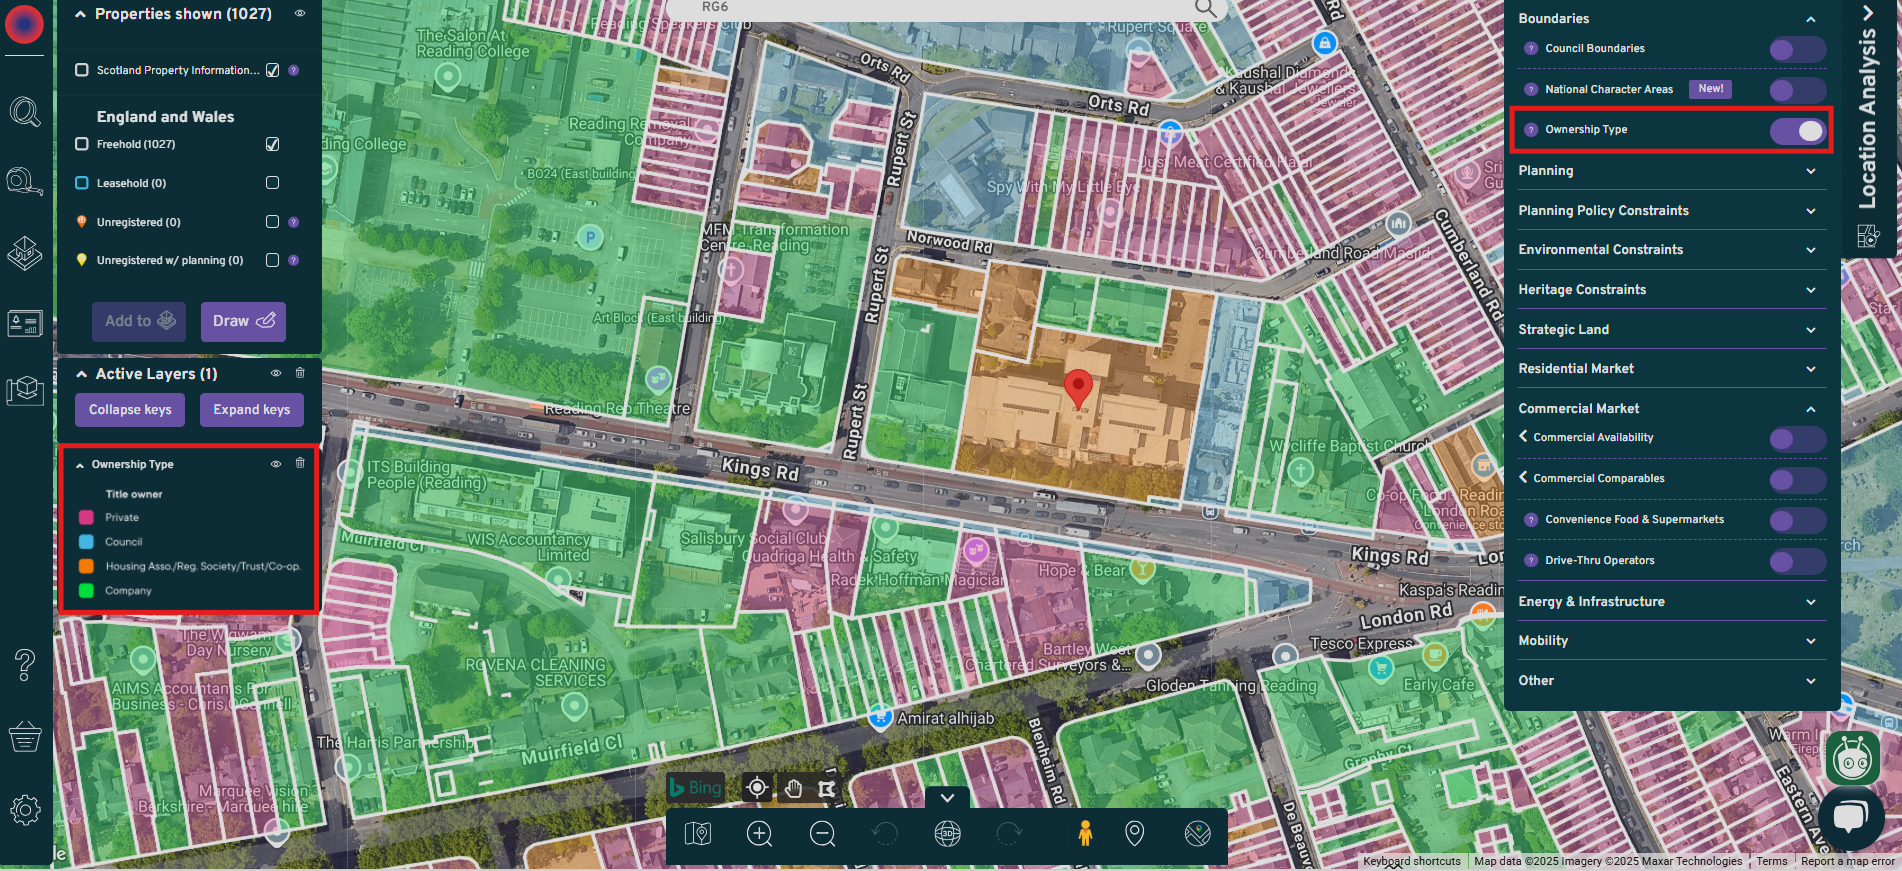
Task: Collapse the Properties shown panel
Action: [81, 14]
